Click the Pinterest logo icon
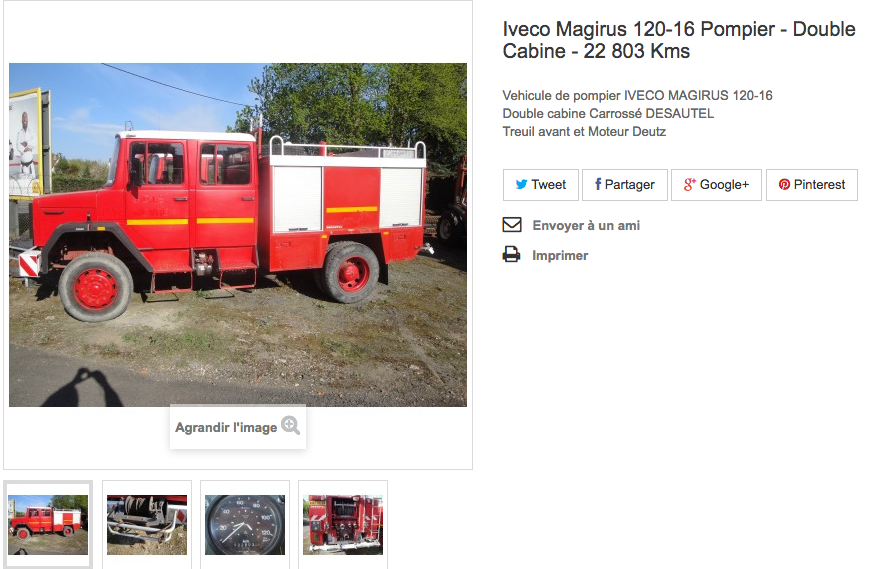This screenshot has height=569, width=871. (x=784, y=184)
